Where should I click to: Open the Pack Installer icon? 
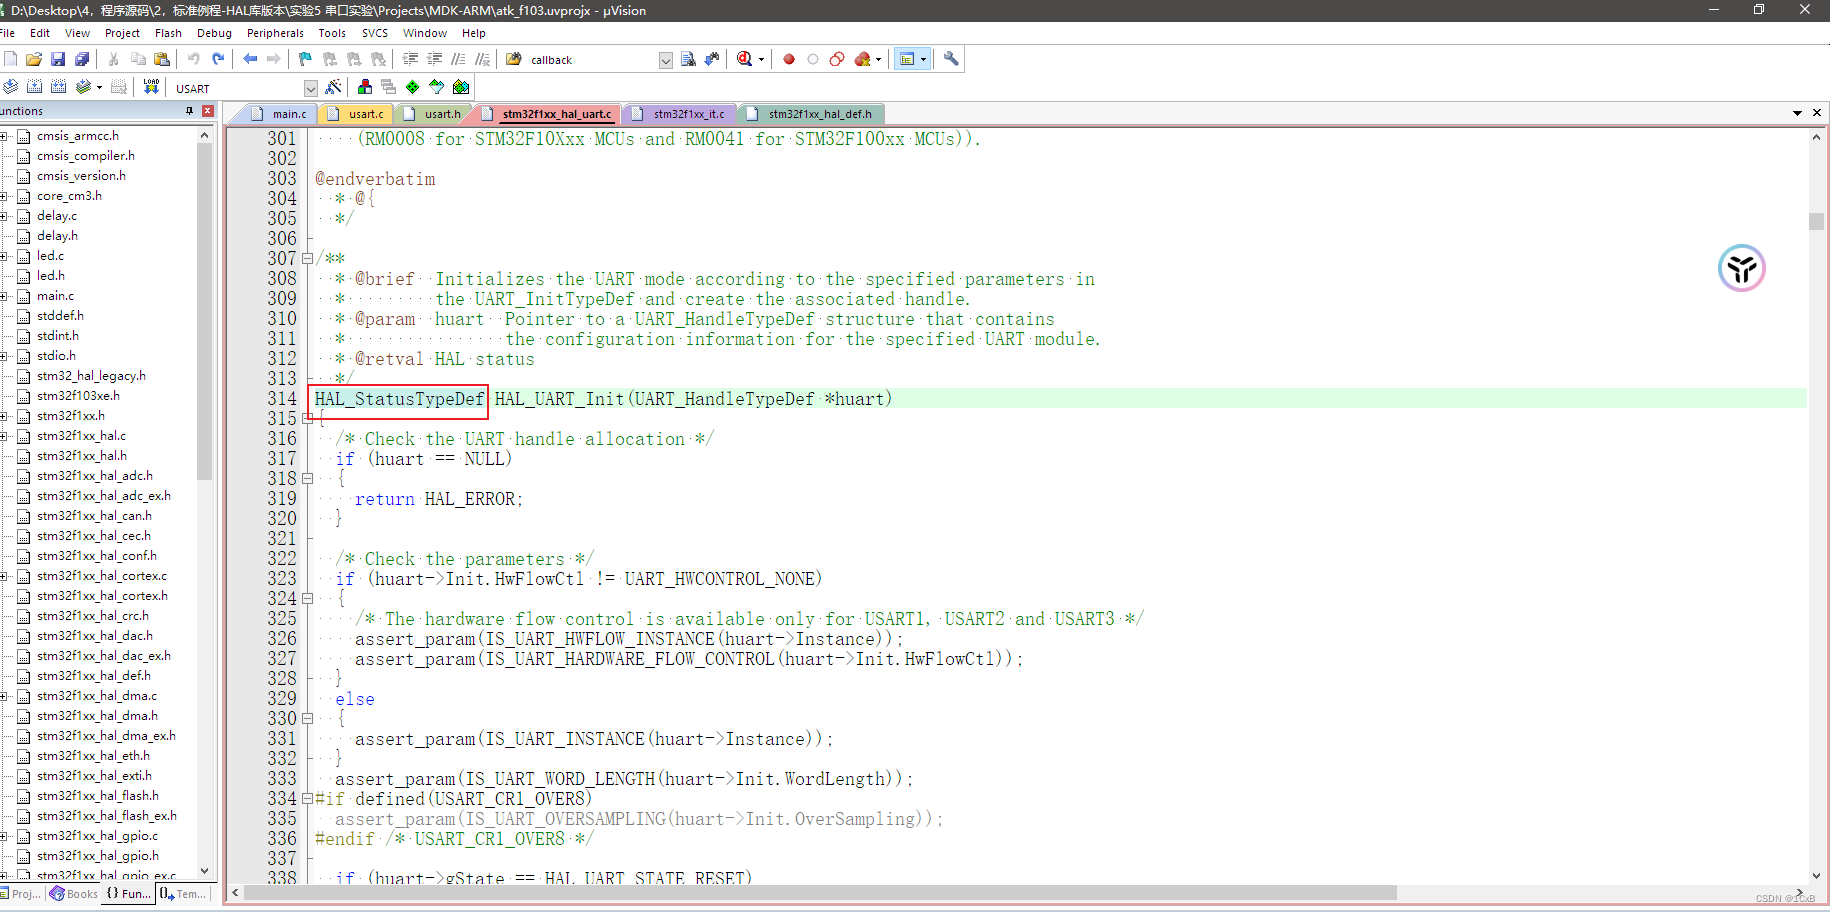[461, 87]
